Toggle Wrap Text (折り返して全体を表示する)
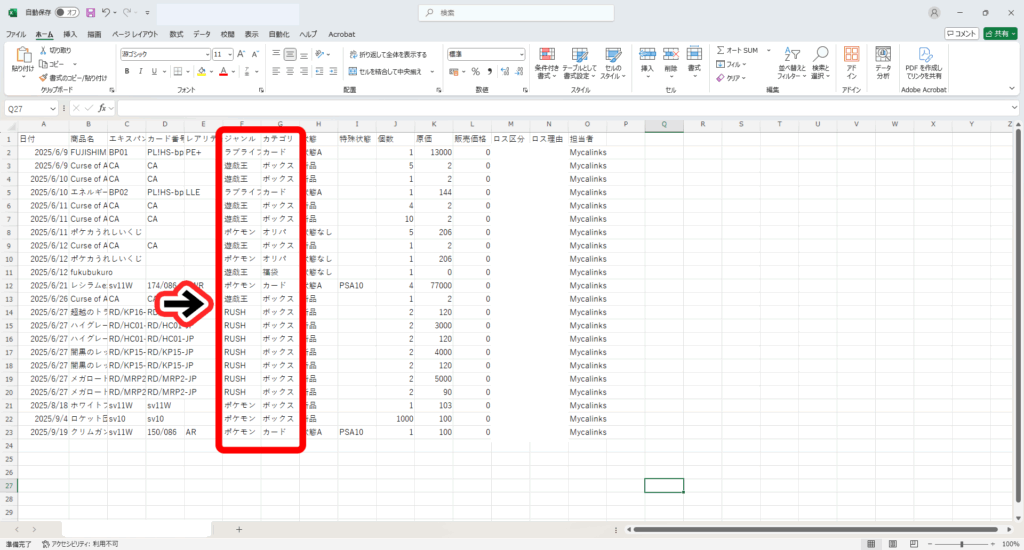Image resolution: width=1024 pixels, height=550 pixels. pos(387,54)
